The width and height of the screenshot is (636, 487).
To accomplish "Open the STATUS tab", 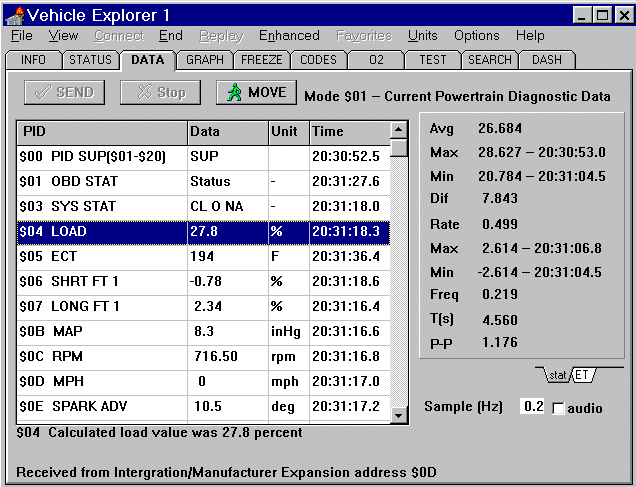I will pos(90,60).
